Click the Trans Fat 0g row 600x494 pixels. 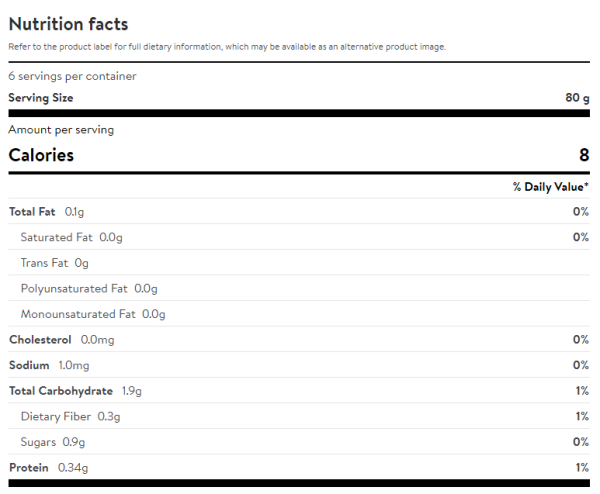coord(55,263)
